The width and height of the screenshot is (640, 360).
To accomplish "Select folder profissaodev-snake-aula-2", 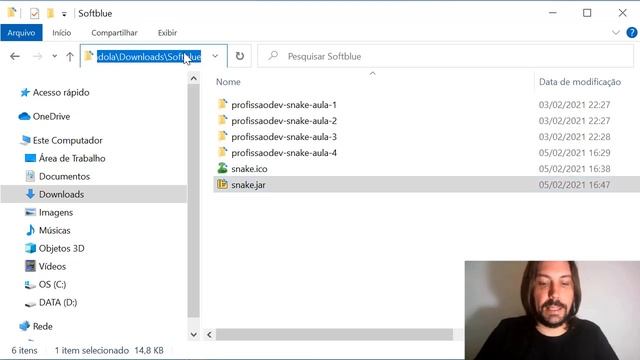I will (x=284, y=121).
